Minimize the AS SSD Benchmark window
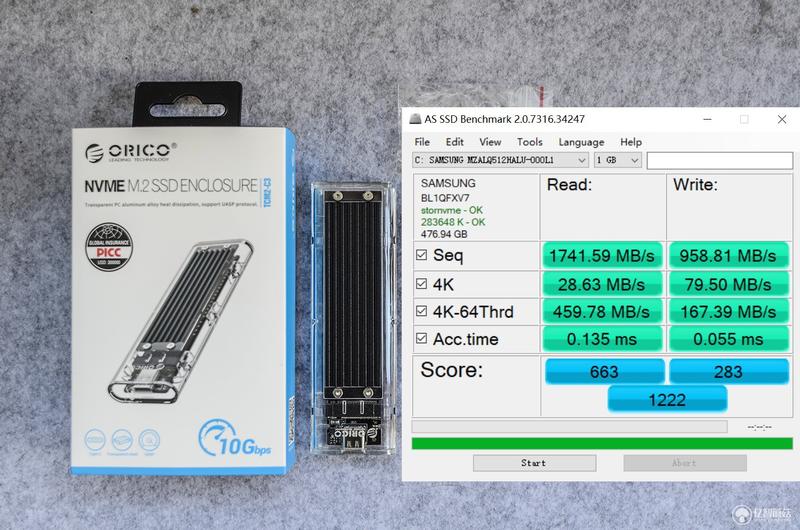 point(707,119)
